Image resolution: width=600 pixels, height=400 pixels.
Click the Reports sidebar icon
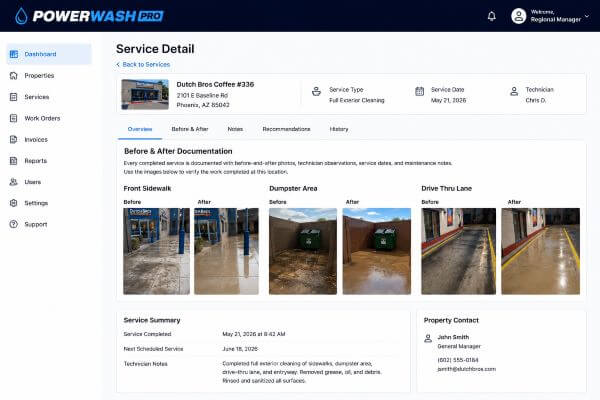click(x=14, y=161)
